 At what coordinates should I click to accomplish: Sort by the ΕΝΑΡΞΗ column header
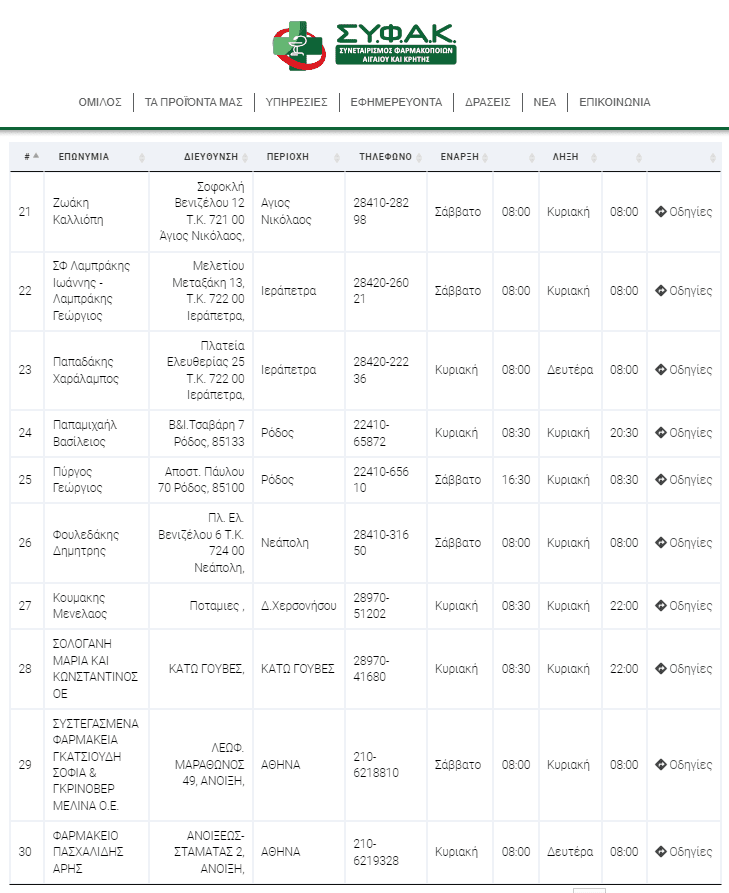460,157
